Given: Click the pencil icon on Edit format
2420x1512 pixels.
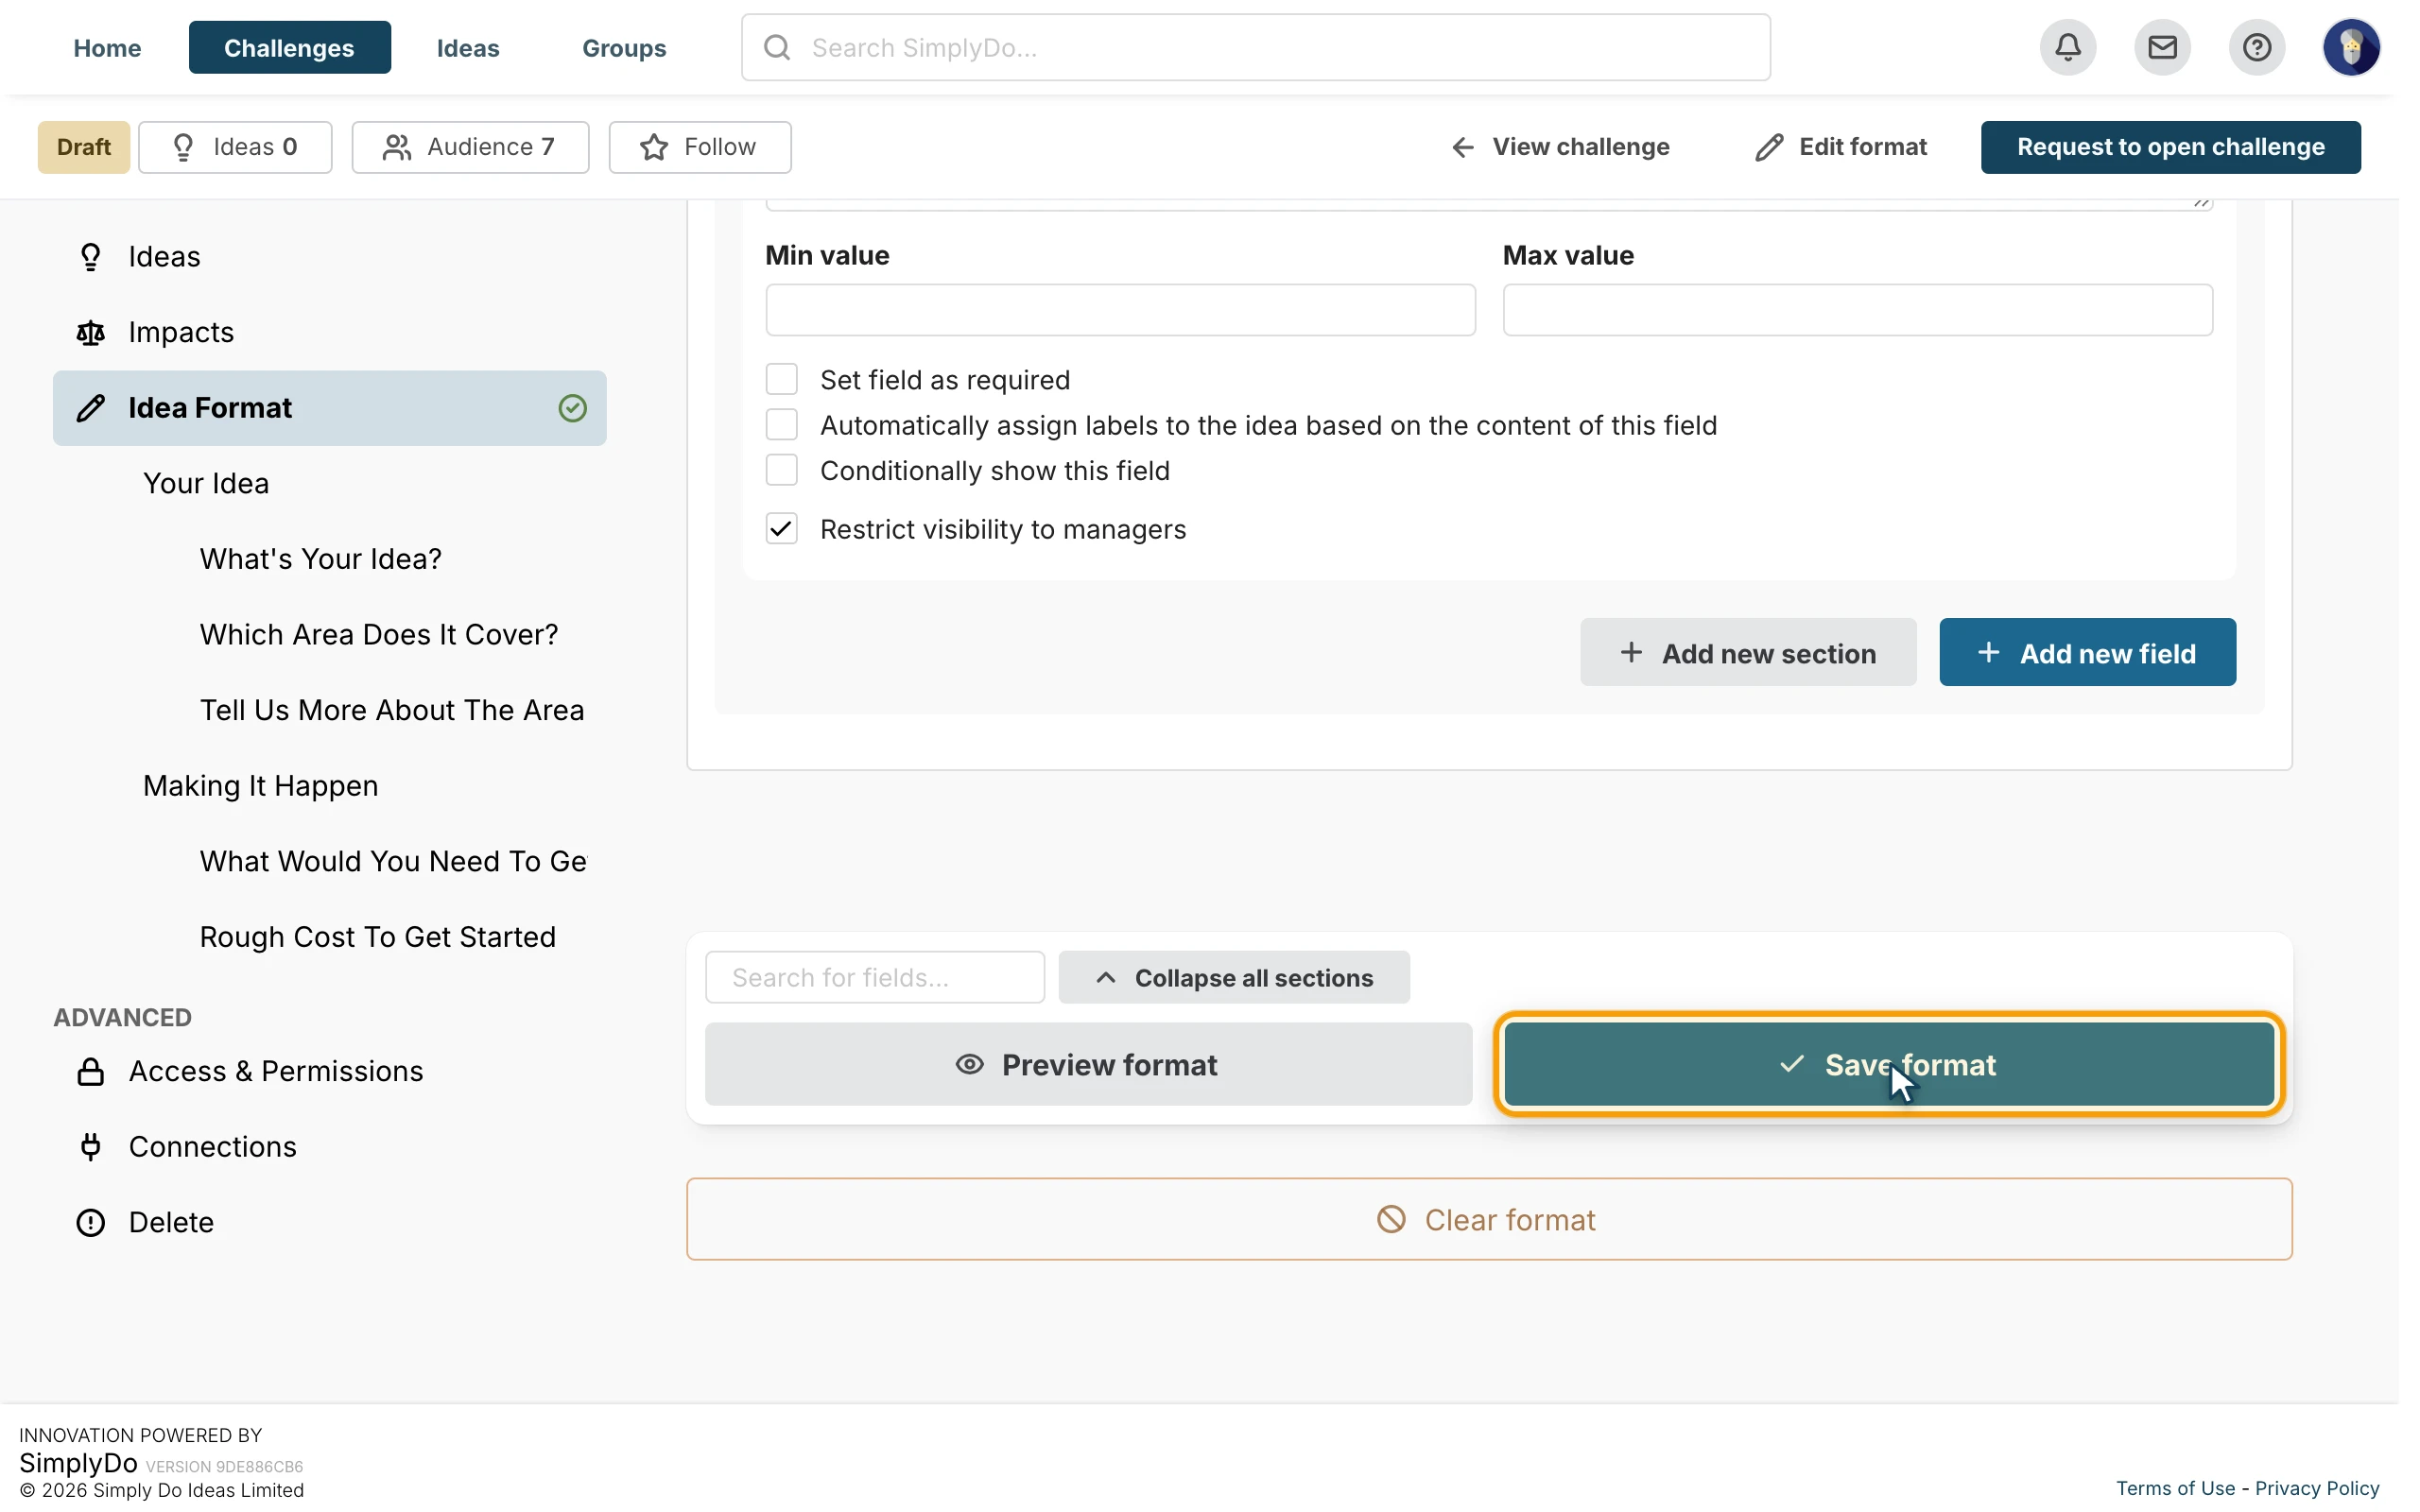Looking at the screenshot, I should [x=1769, y=147].
